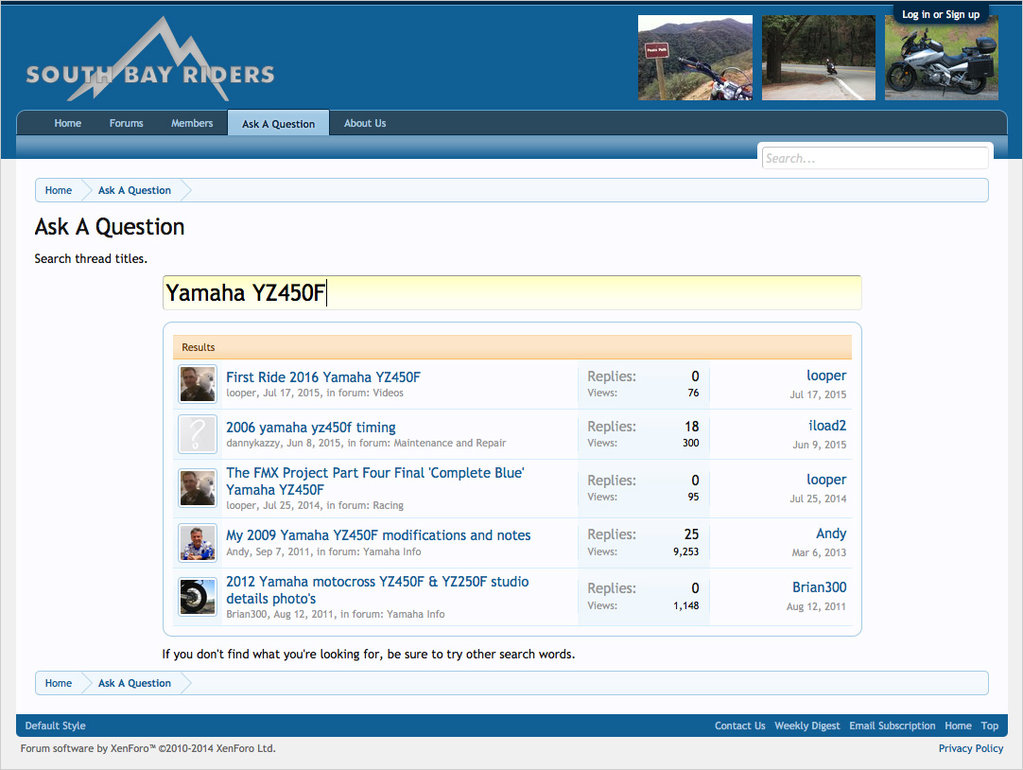The image size is (1023, 770).
Task: Open Andy's avatar next to 2009 thread
Action: (197, 542)
